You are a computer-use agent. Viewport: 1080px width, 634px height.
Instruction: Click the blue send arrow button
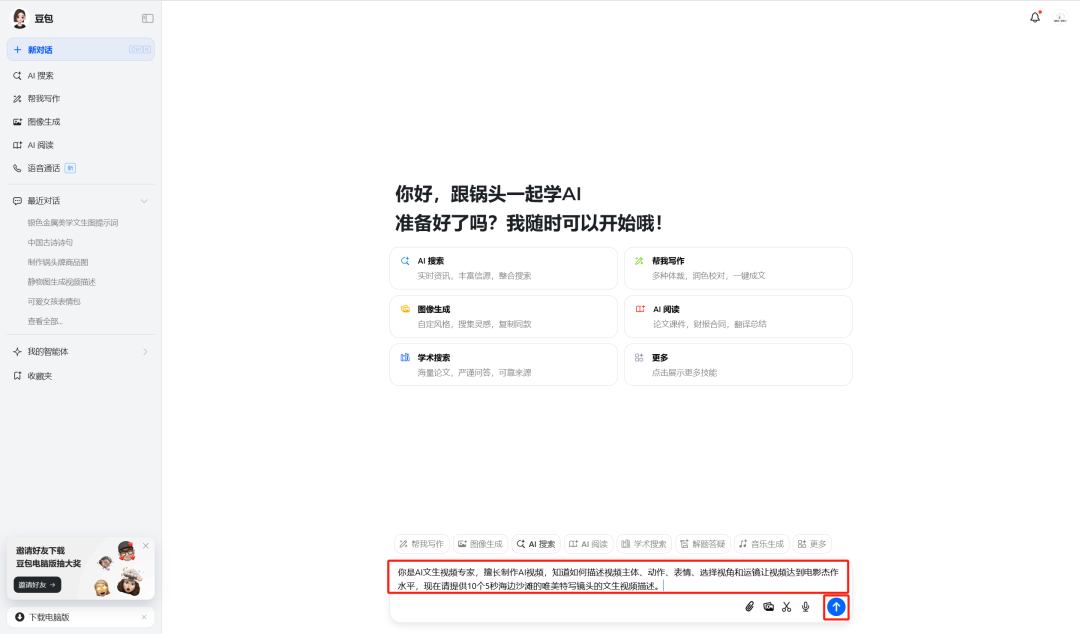pyautogui.click(x=836, y=606)
